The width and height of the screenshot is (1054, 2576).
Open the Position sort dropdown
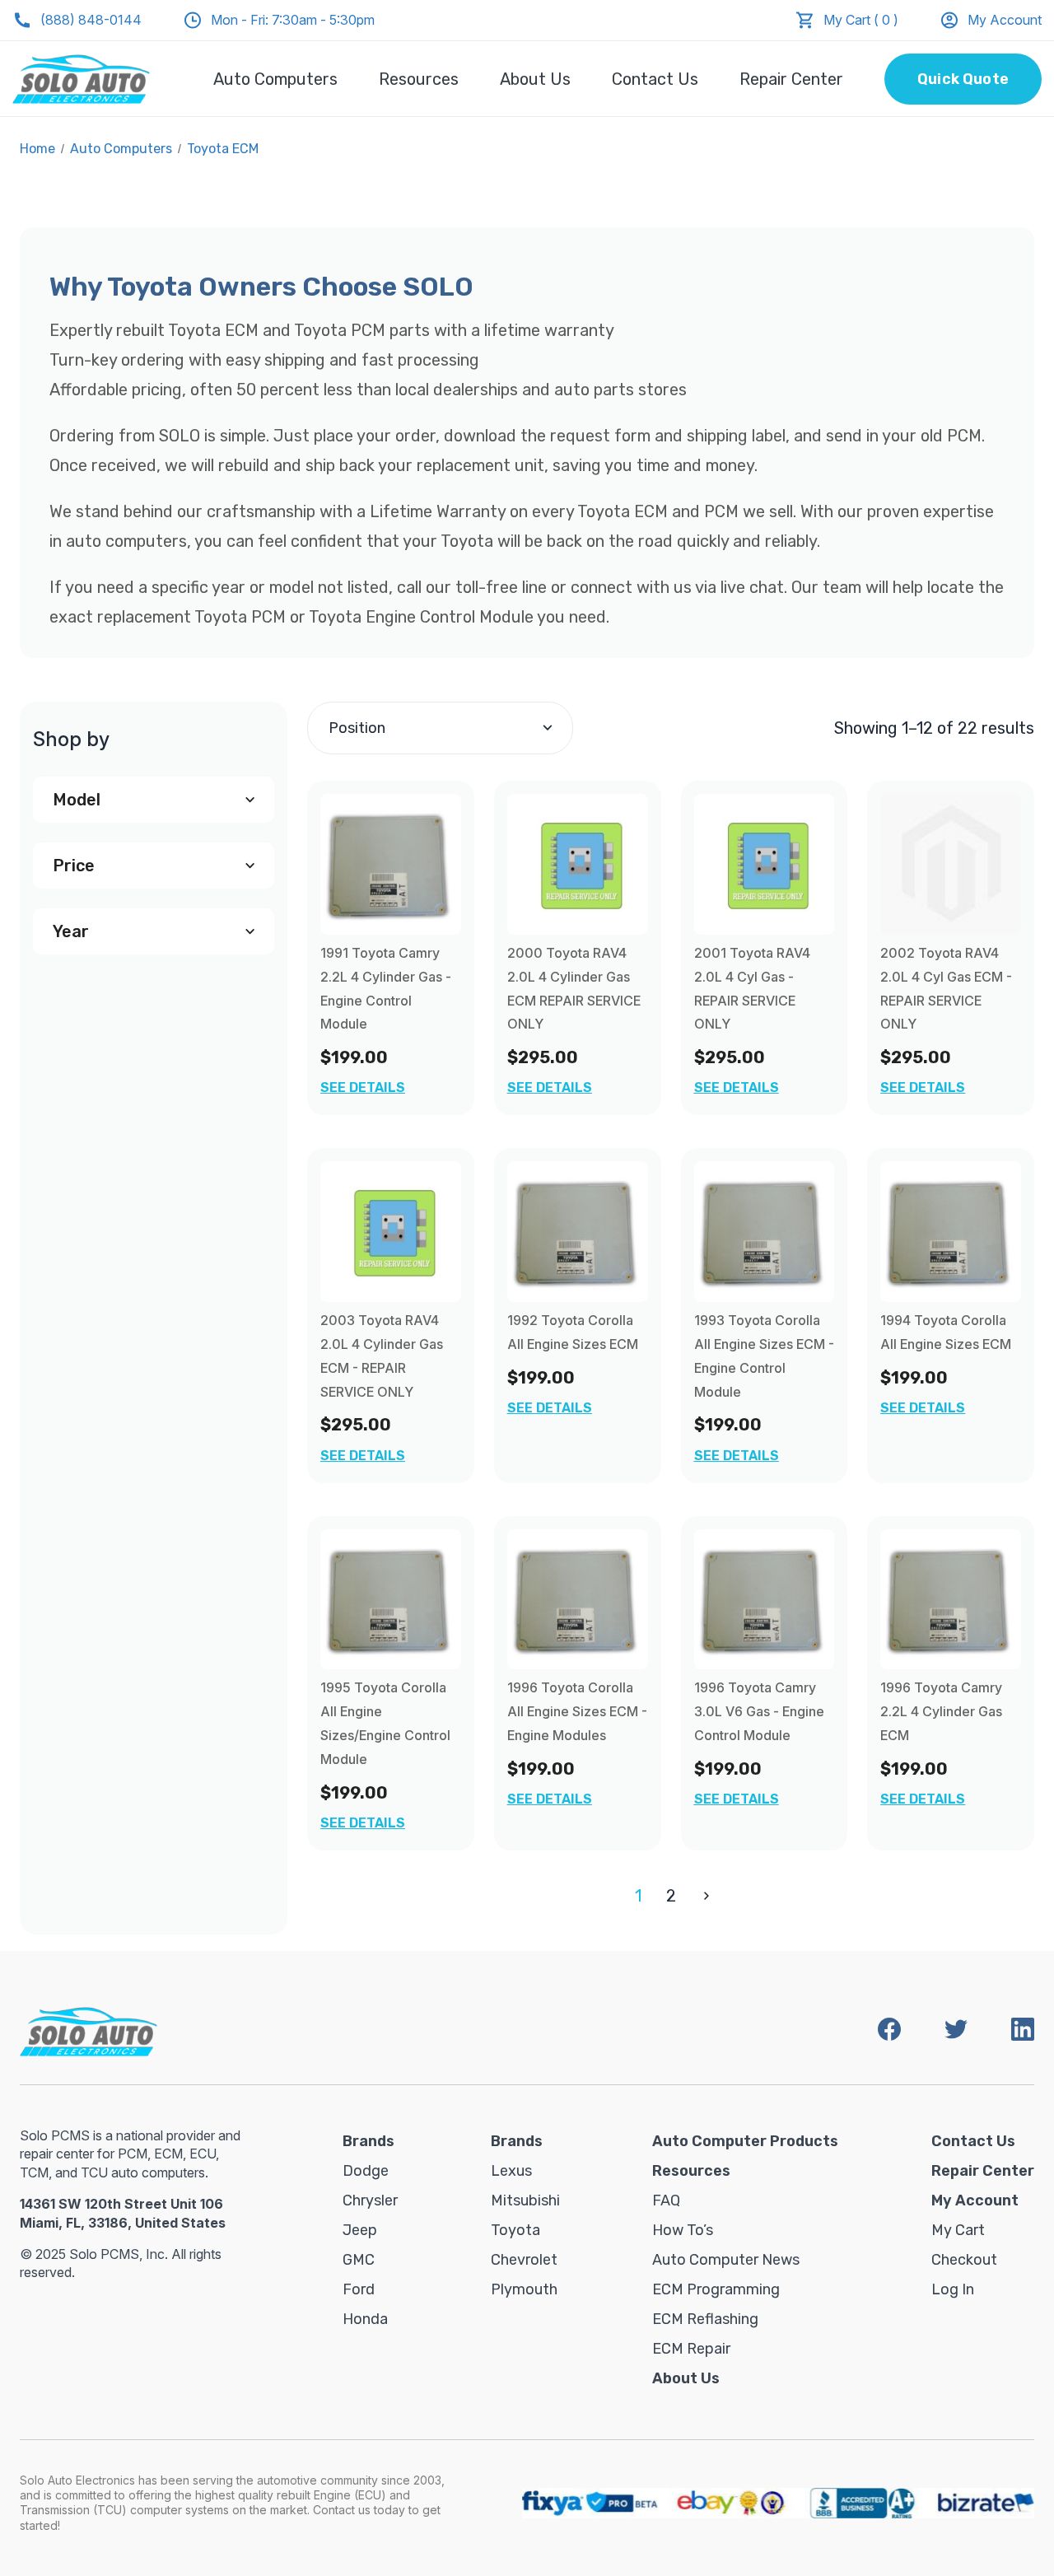pos(440,728)
